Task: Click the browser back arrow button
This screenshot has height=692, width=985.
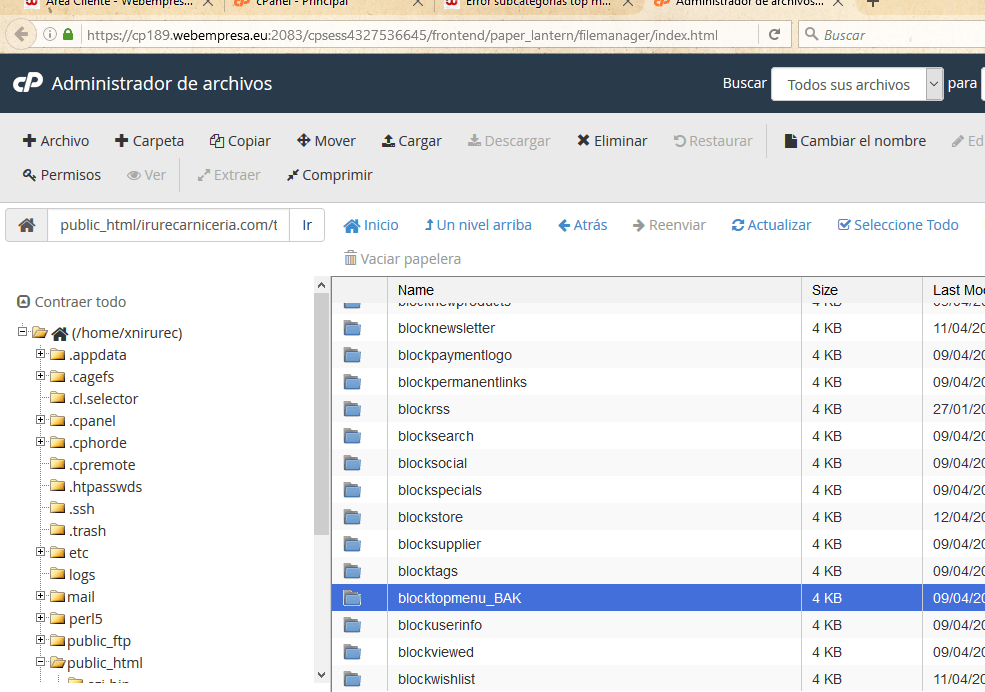Action: (21, 34)
